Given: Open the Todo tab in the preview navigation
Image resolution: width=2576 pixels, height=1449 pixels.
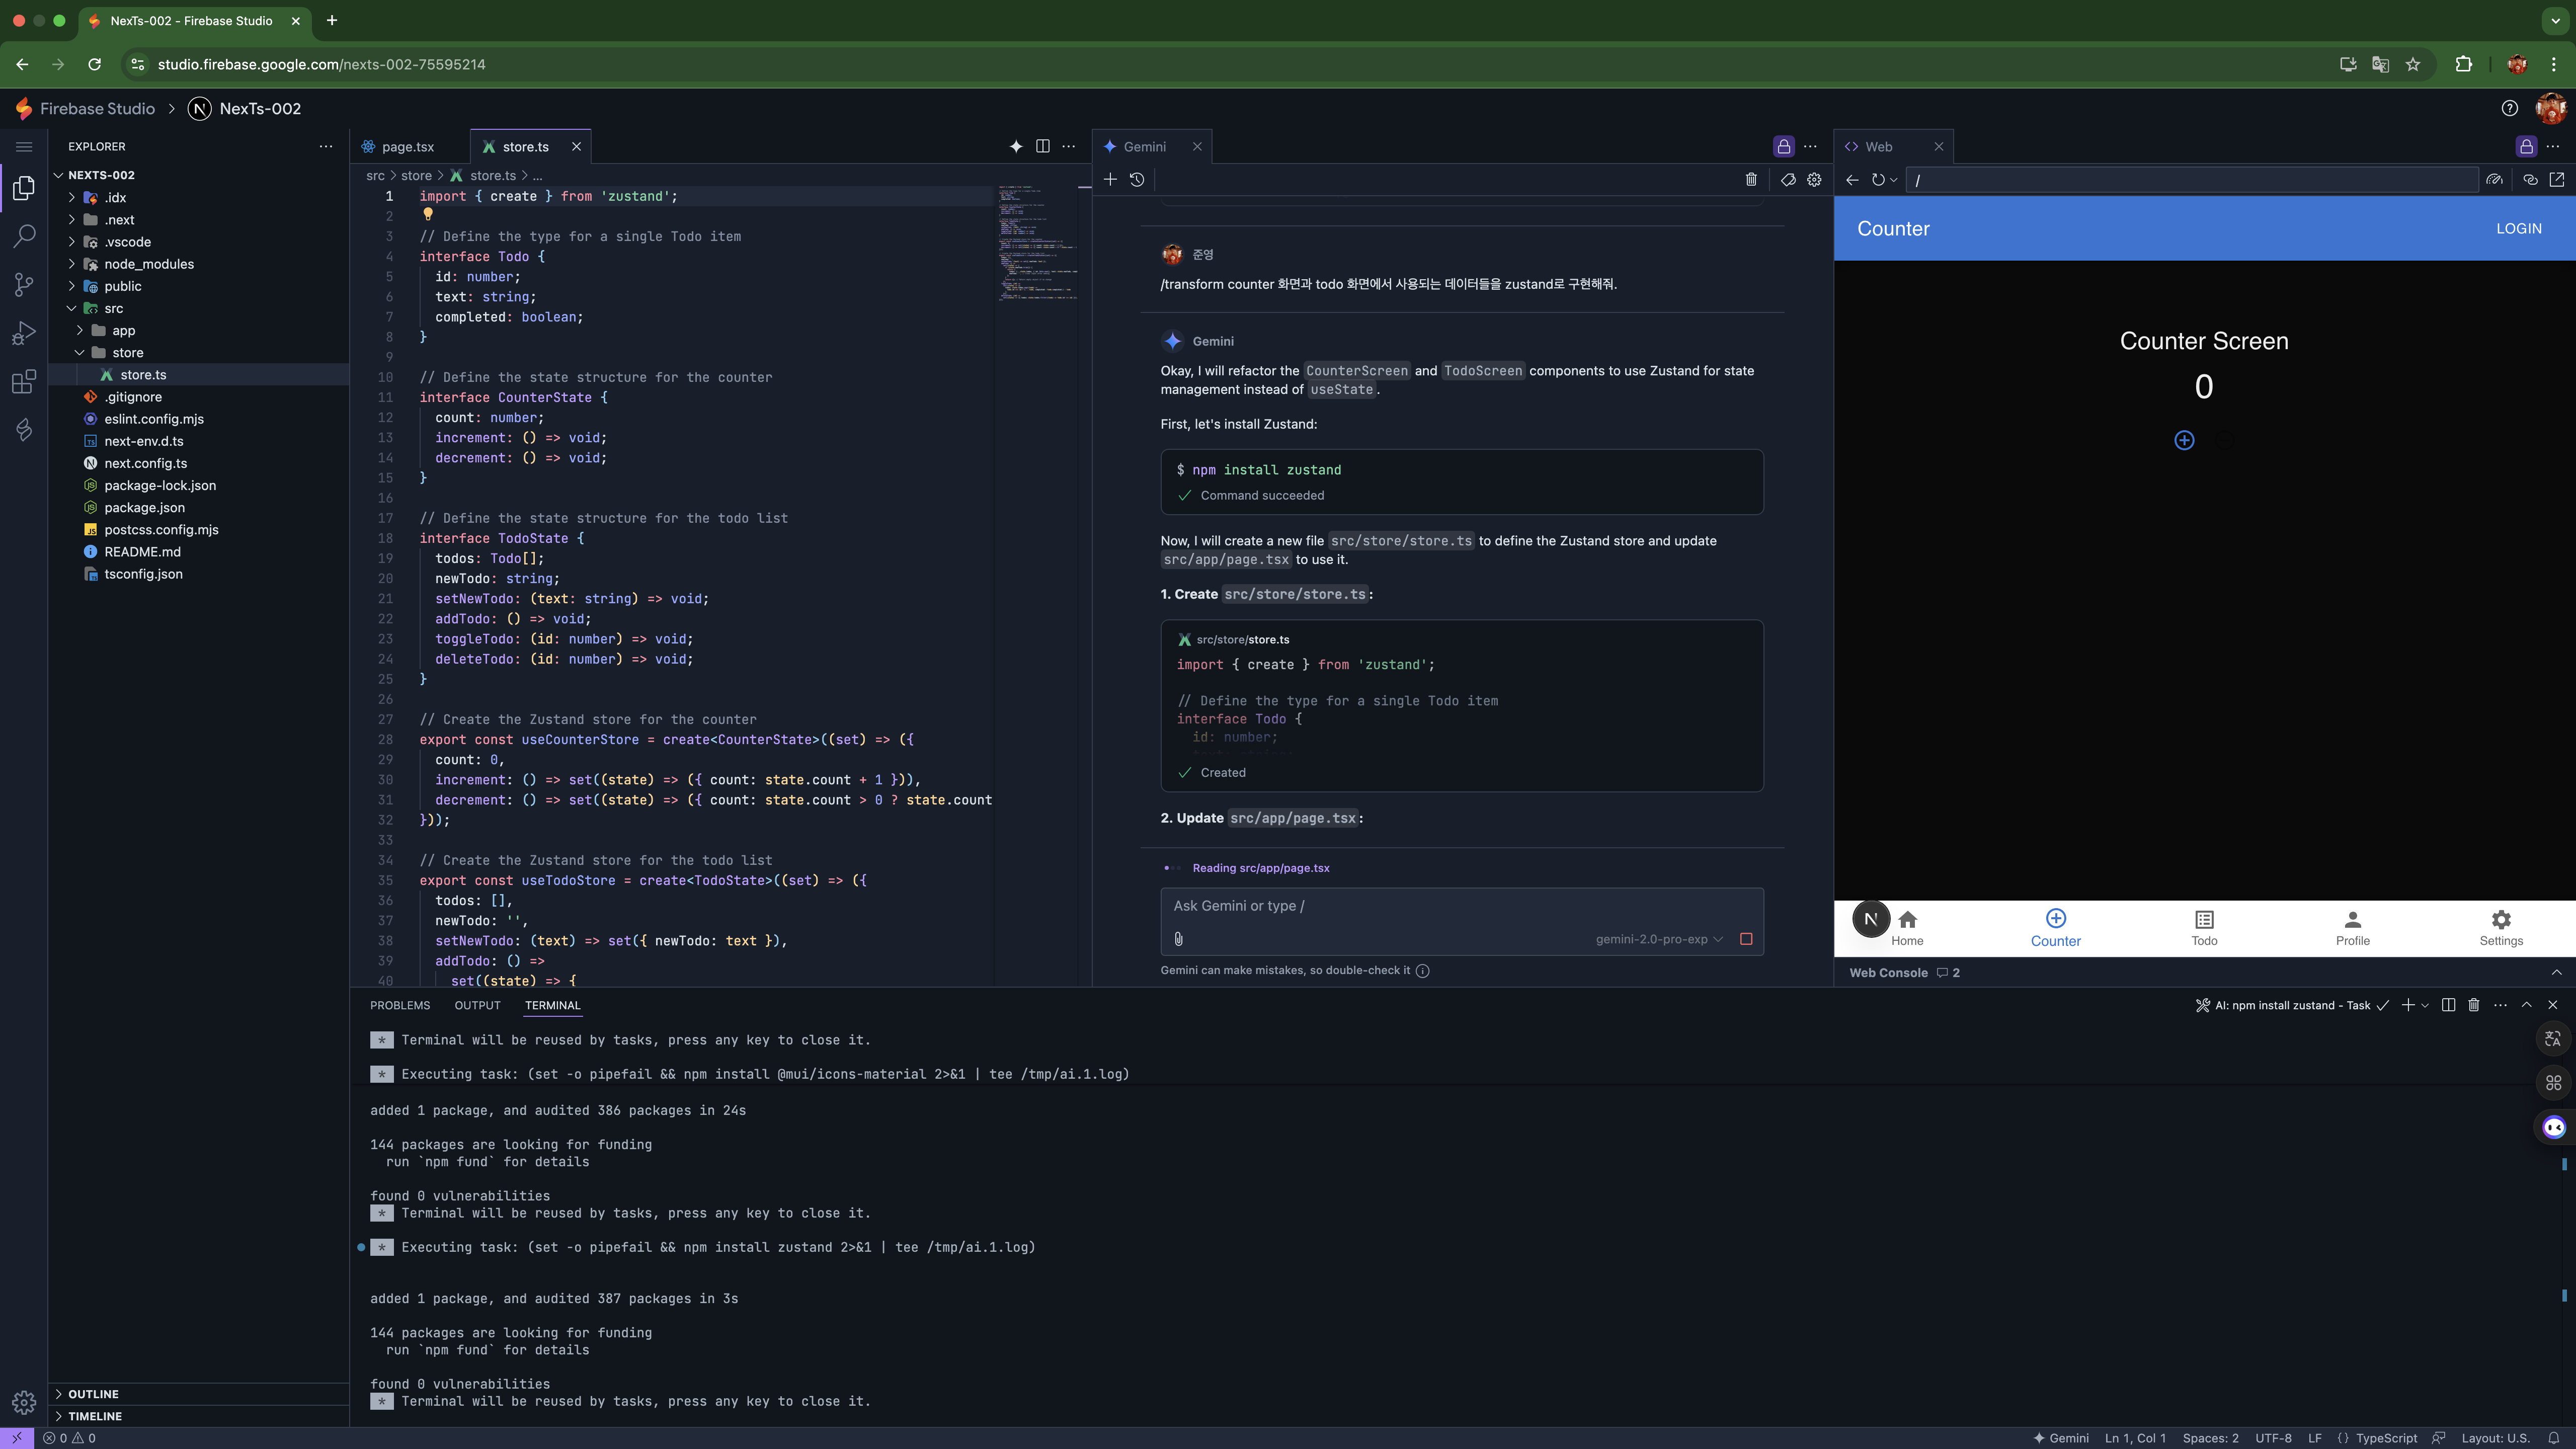Looking at the screenshot, I should pyautogui.click(x=2204, y=928).
